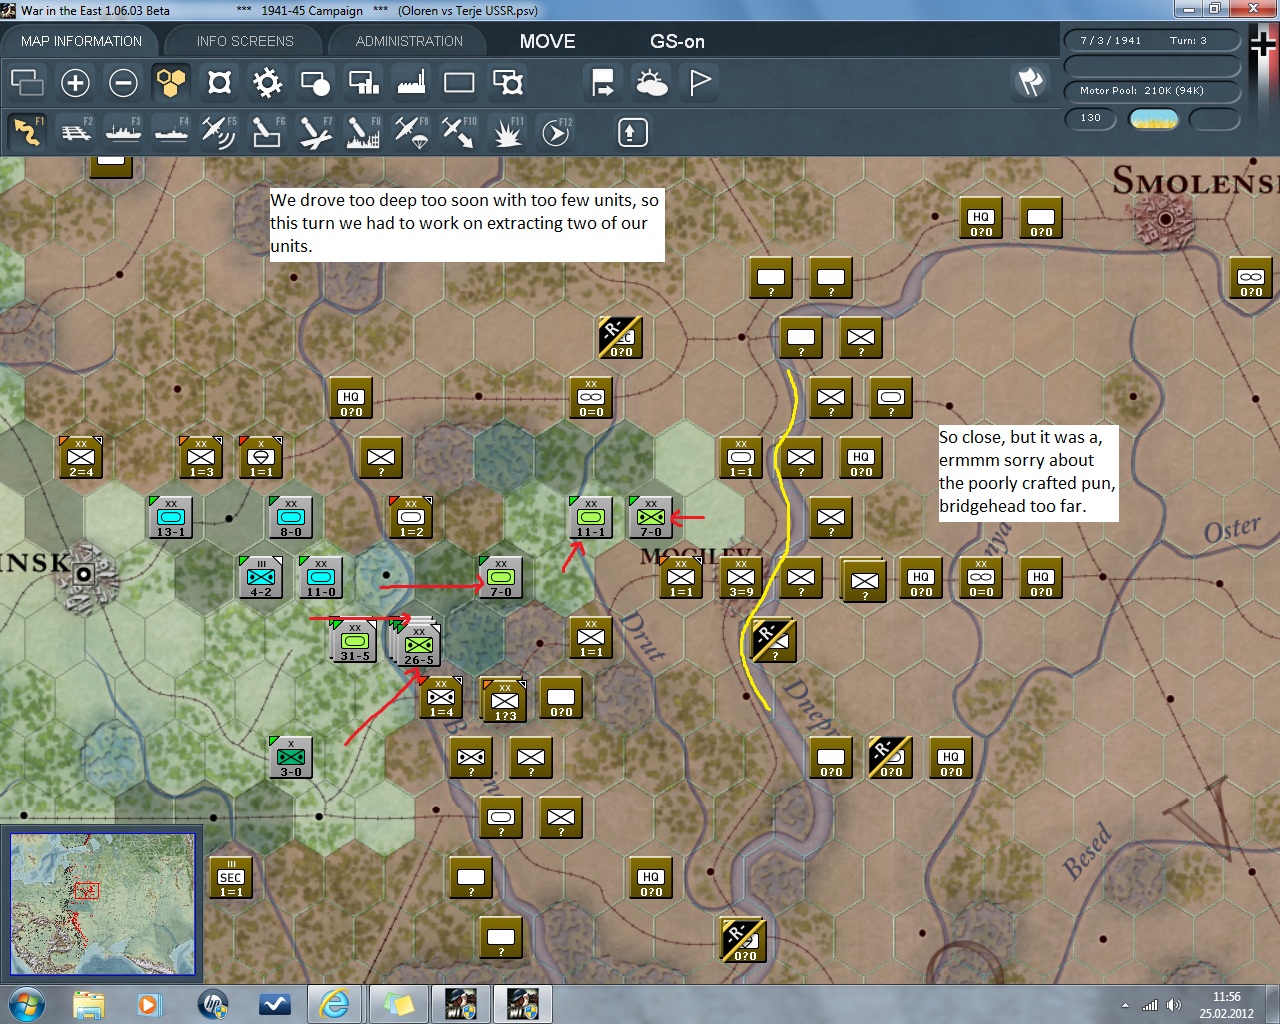Select the SEC 1=1 security unit
This screenshot has height=1024, width=1280.
[x=231, y=877]
